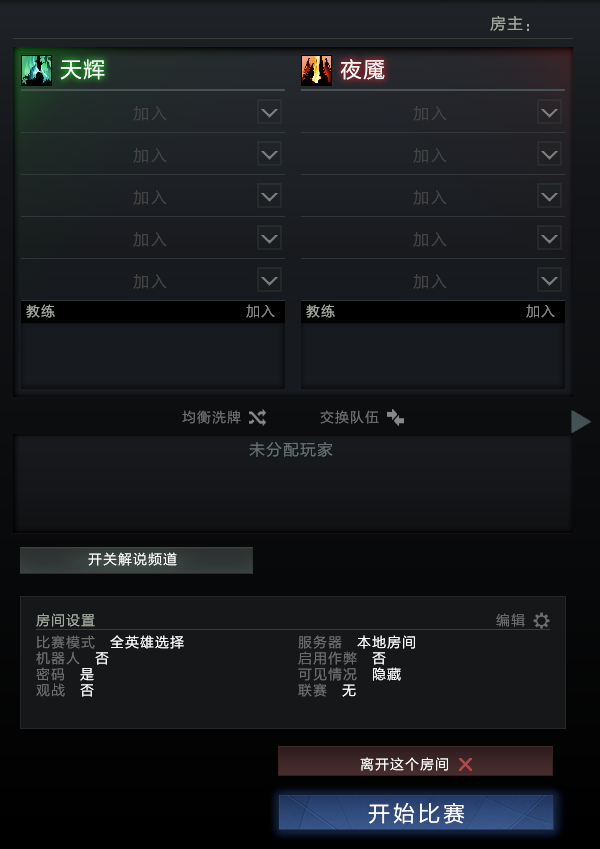The width and height of the screenshot is (600, 849).
Task: Open the third Radiant slot dropdown arrow
Action: [269, 196]
